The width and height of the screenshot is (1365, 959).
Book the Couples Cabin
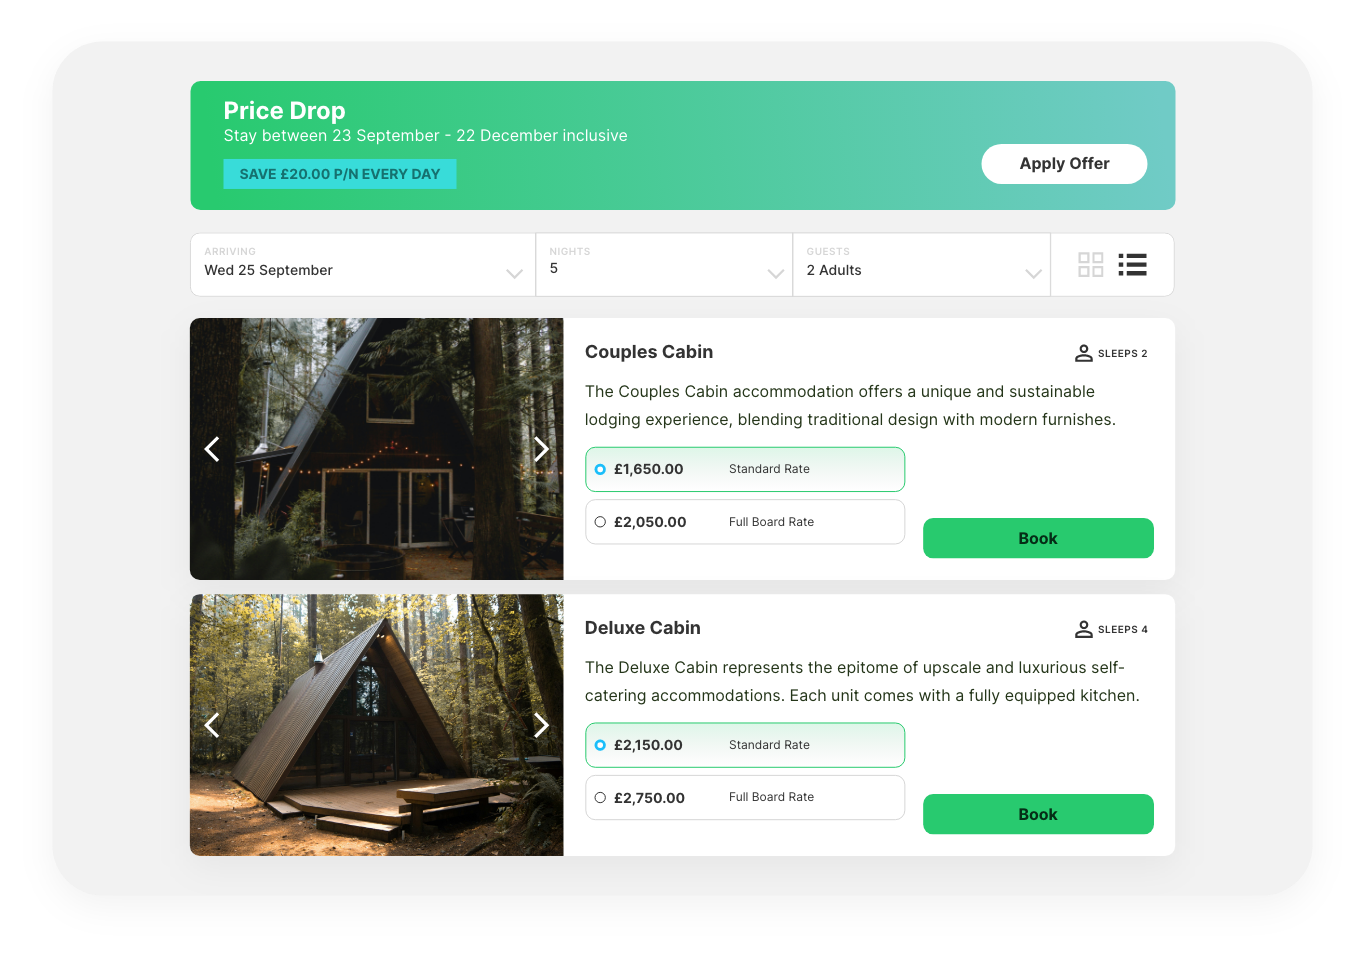click(x=1038, y=538)
